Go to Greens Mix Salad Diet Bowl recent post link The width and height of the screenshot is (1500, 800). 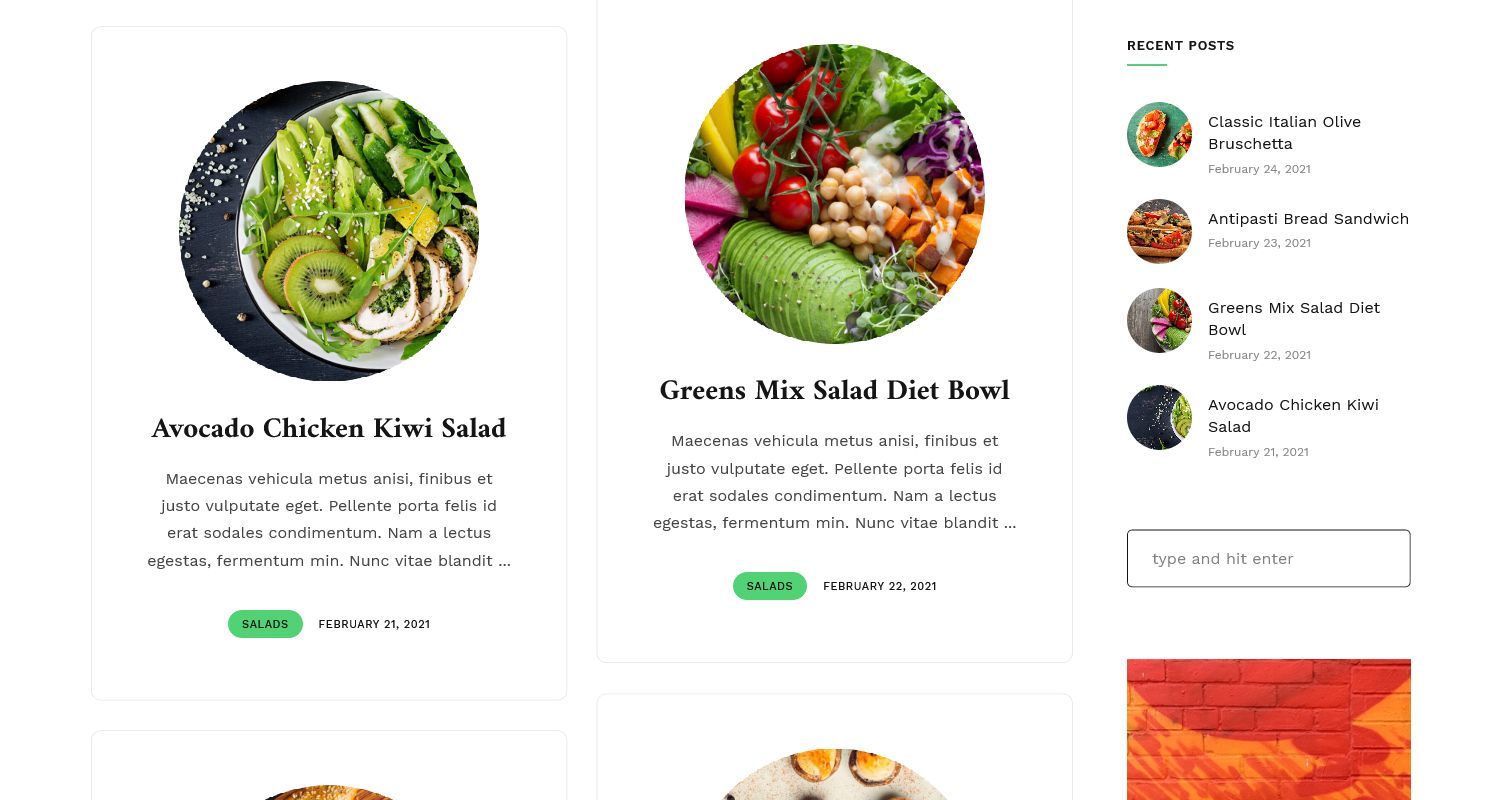[x=1294, y=318]
